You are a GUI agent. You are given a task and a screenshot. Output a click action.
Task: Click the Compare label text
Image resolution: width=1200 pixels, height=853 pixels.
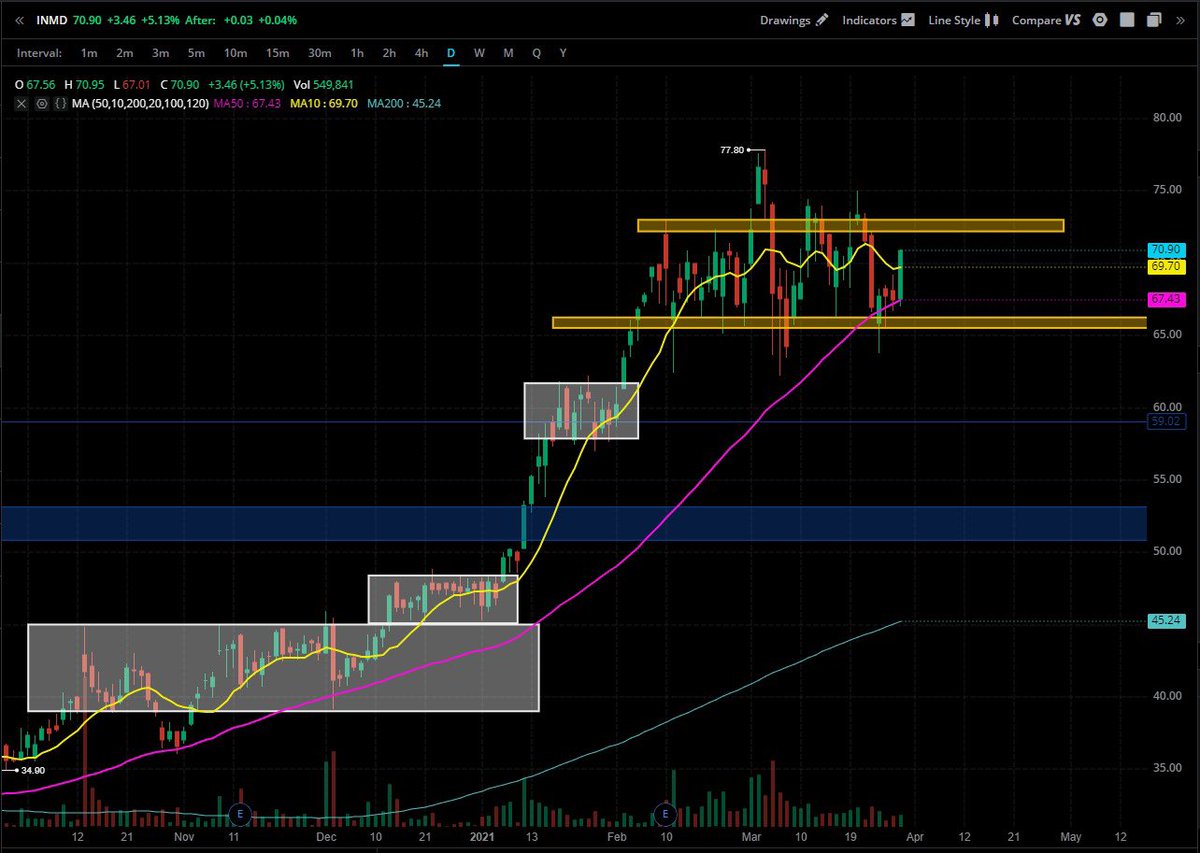point(1036,19)
